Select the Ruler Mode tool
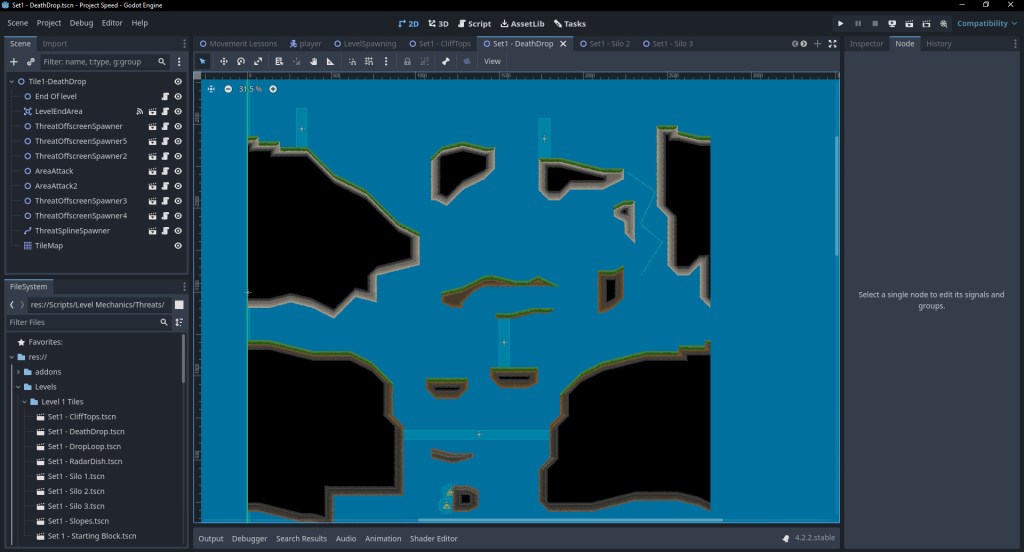1024x552 pixels. (331, 61)
